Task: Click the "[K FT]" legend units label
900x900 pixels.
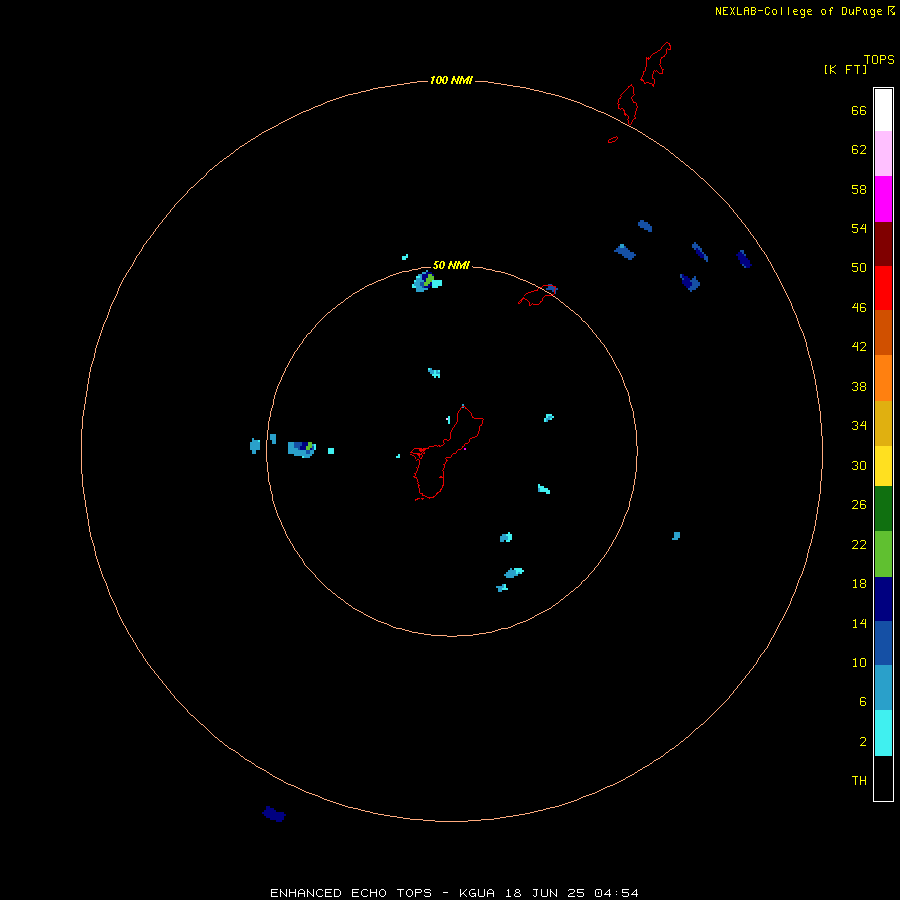Action: 845,69
